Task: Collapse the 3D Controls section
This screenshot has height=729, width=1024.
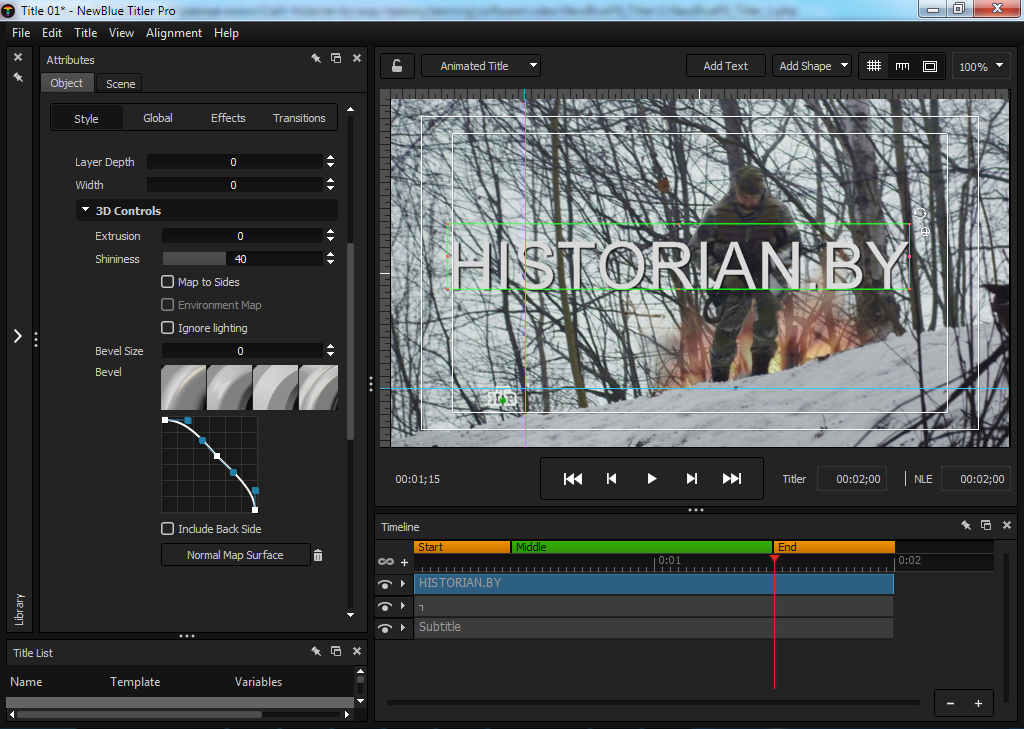Action: 84,211
